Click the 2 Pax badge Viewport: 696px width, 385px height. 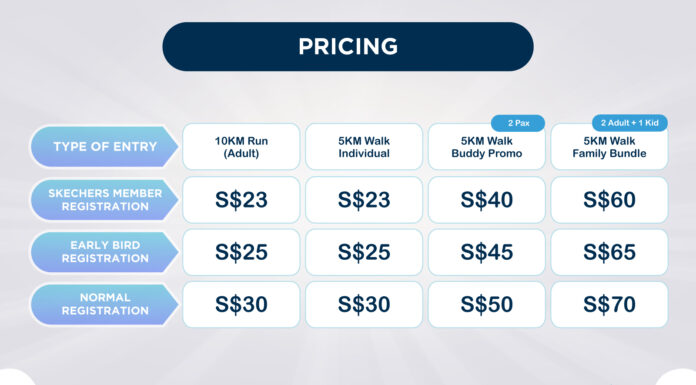[x=518, y=123]
